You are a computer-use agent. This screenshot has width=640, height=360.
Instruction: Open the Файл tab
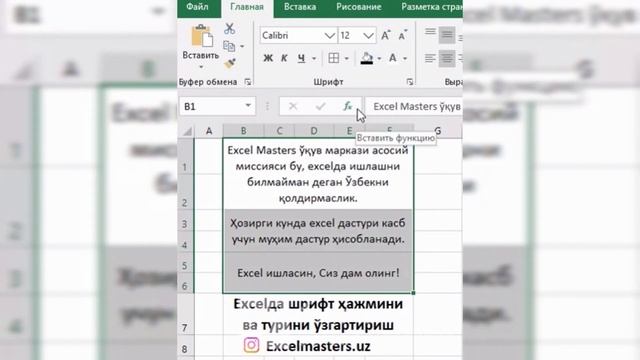tap(197, 7)
